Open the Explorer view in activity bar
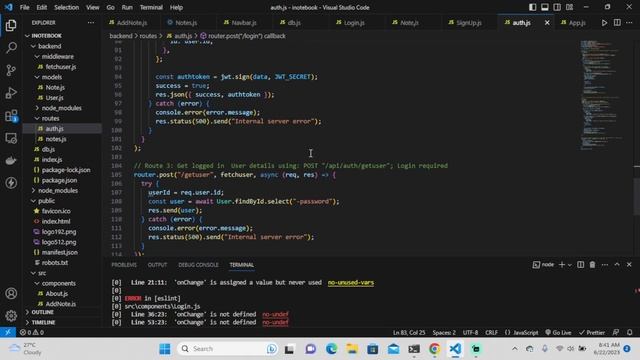 click(x=11, y=25)
